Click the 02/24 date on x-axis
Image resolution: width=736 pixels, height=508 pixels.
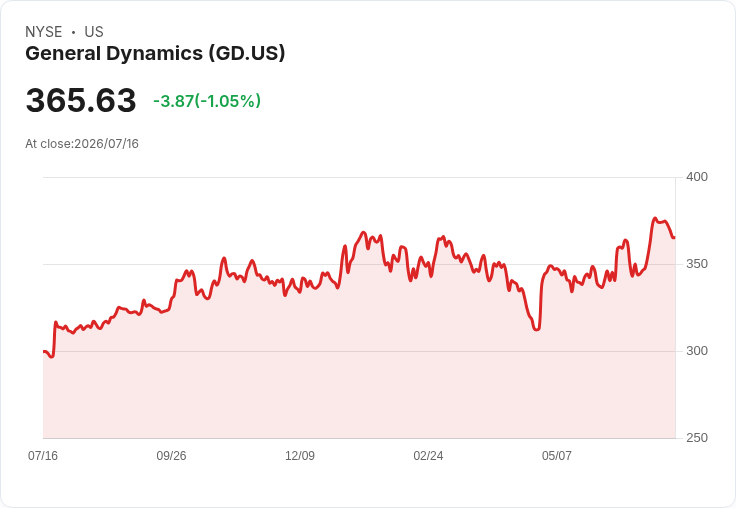pyautogui.click(x=428, y=455)
